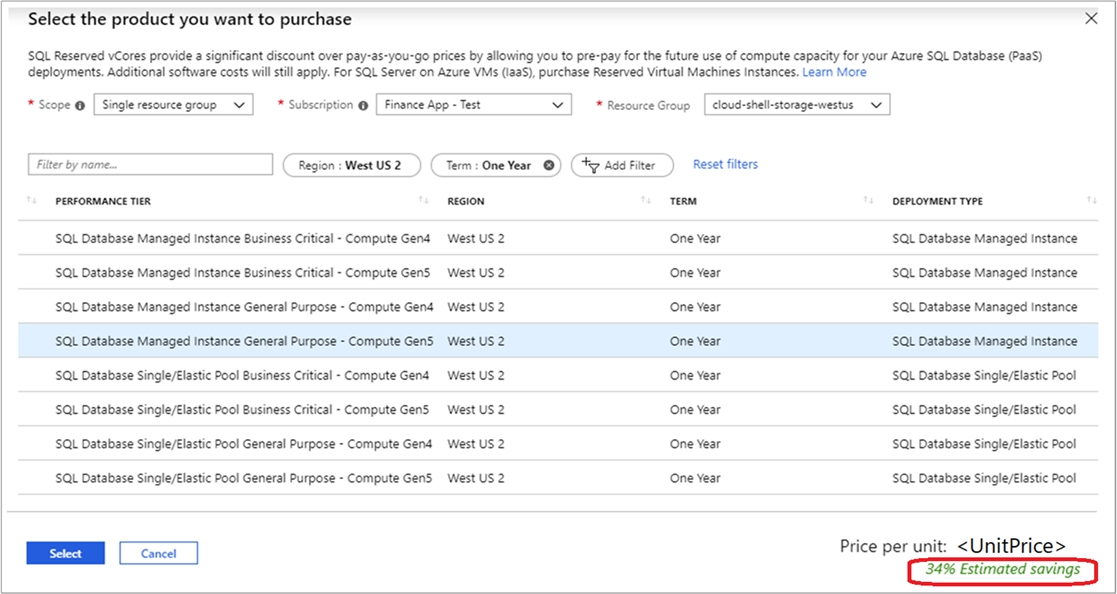
Task: Click the Scope info icon
Action: click(80, 105)
